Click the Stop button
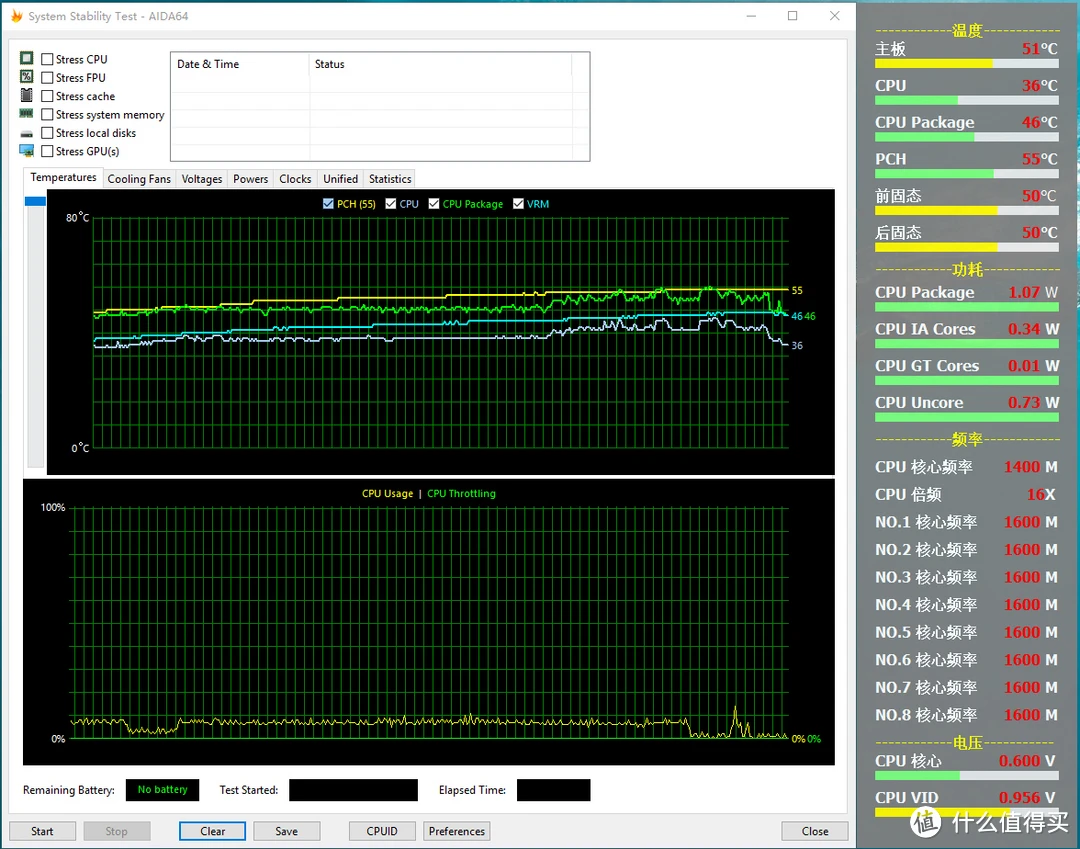 coord(116,831)
